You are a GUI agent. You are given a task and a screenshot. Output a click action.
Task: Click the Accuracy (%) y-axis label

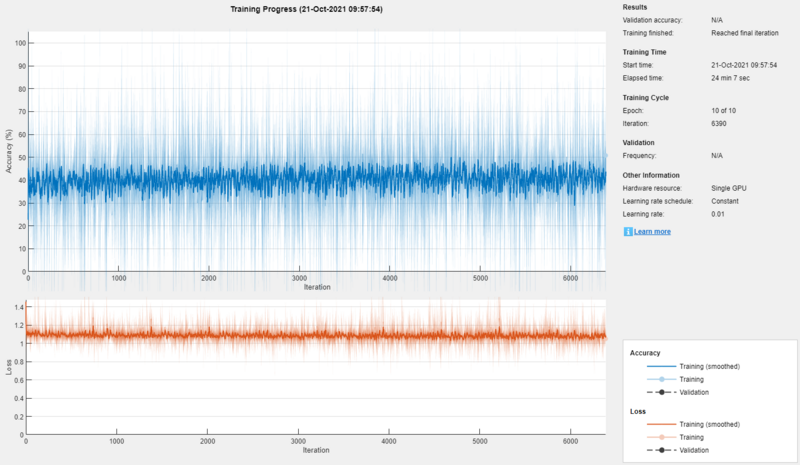click(8, 154)
